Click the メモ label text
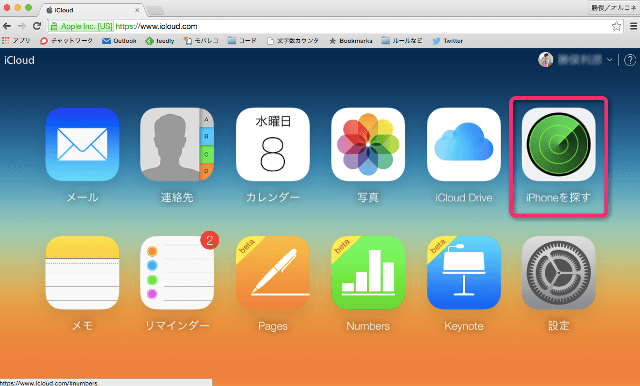 [82, 326]
